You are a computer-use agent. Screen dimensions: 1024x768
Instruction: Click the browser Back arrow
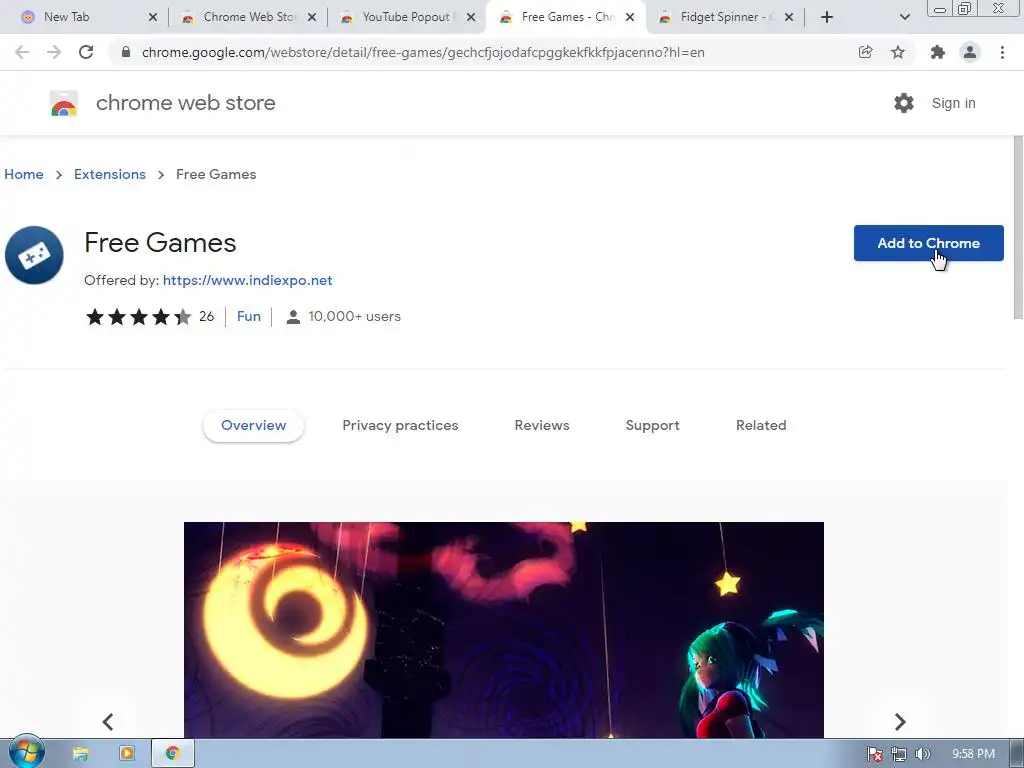coord(22,52)
